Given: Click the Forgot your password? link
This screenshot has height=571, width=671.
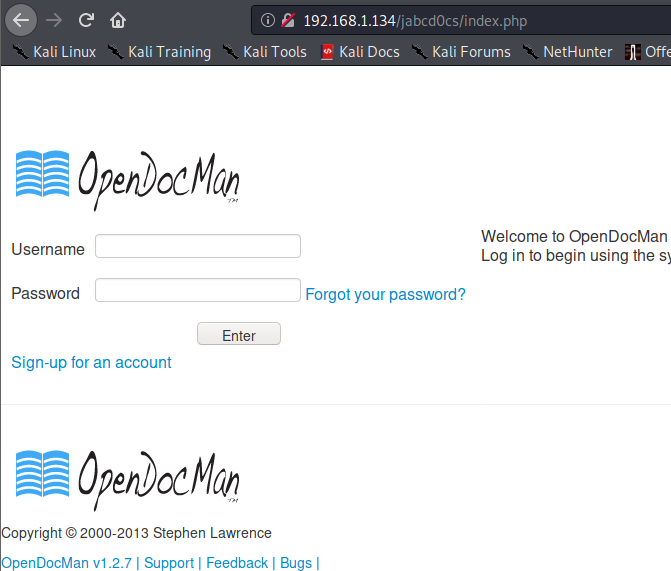Looking at the screenshot, I should pyautogui.click(x=386, y=294).
